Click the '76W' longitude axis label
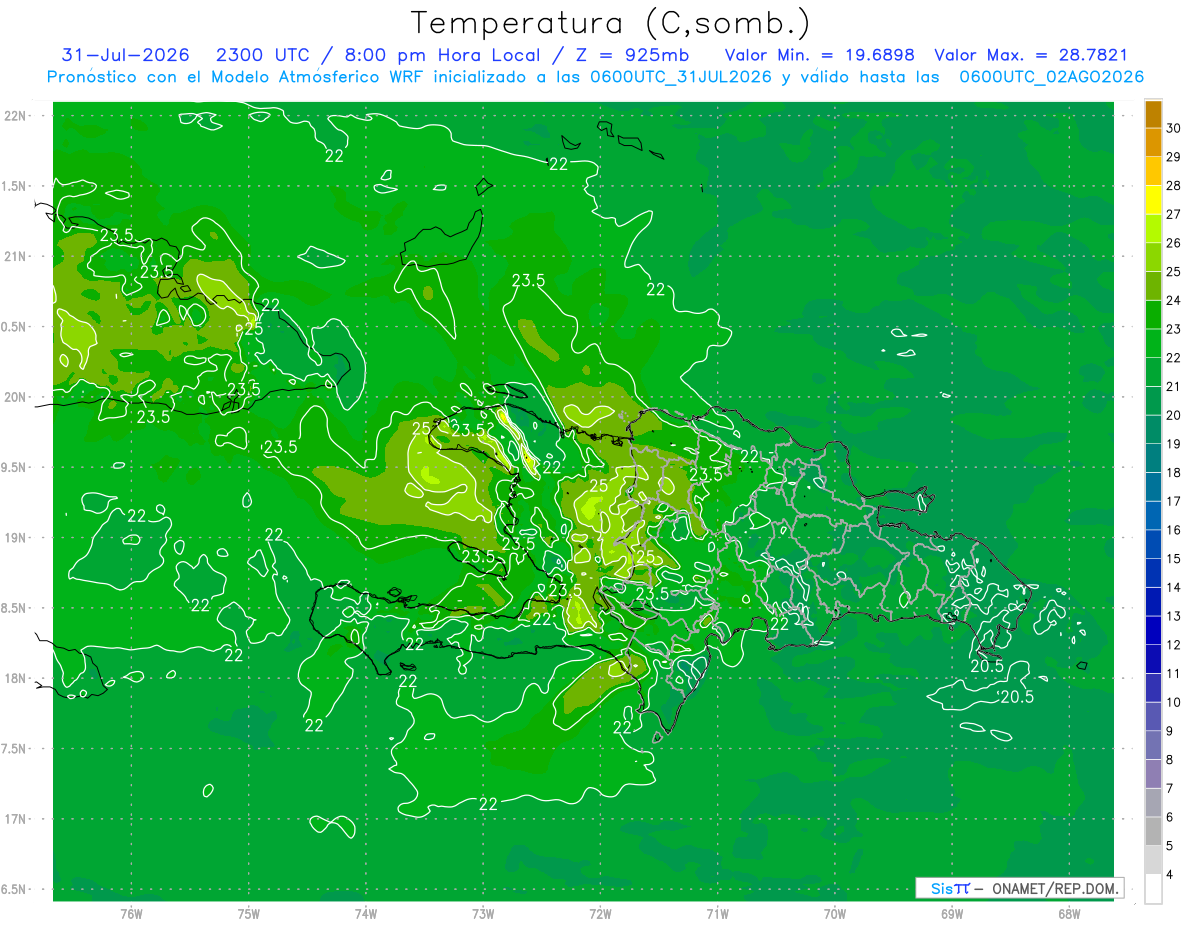 (131, 914)
